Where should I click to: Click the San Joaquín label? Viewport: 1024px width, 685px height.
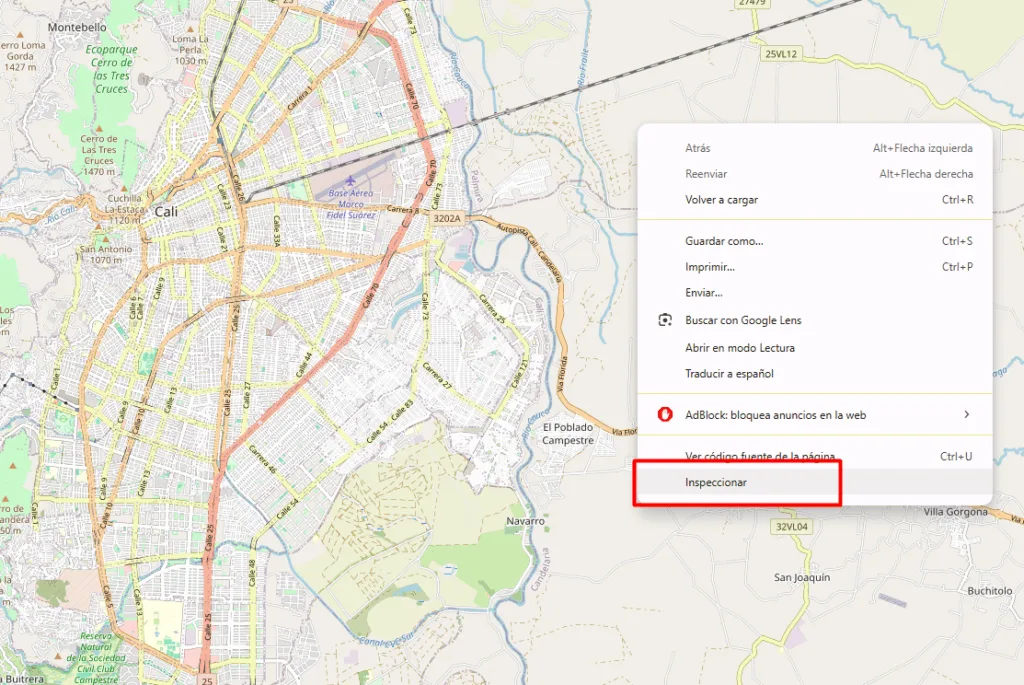click(802, 577)
